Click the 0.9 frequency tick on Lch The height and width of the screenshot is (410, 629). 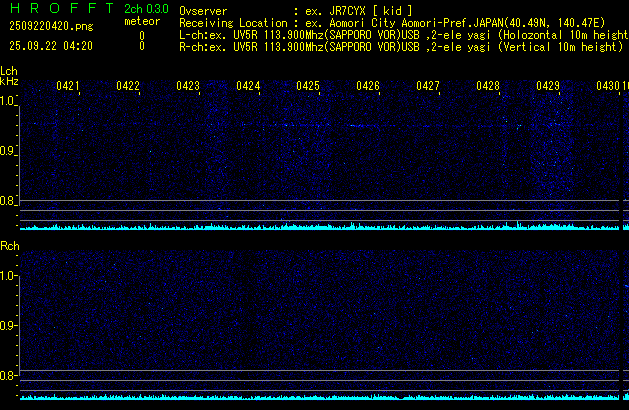[9, 151]
